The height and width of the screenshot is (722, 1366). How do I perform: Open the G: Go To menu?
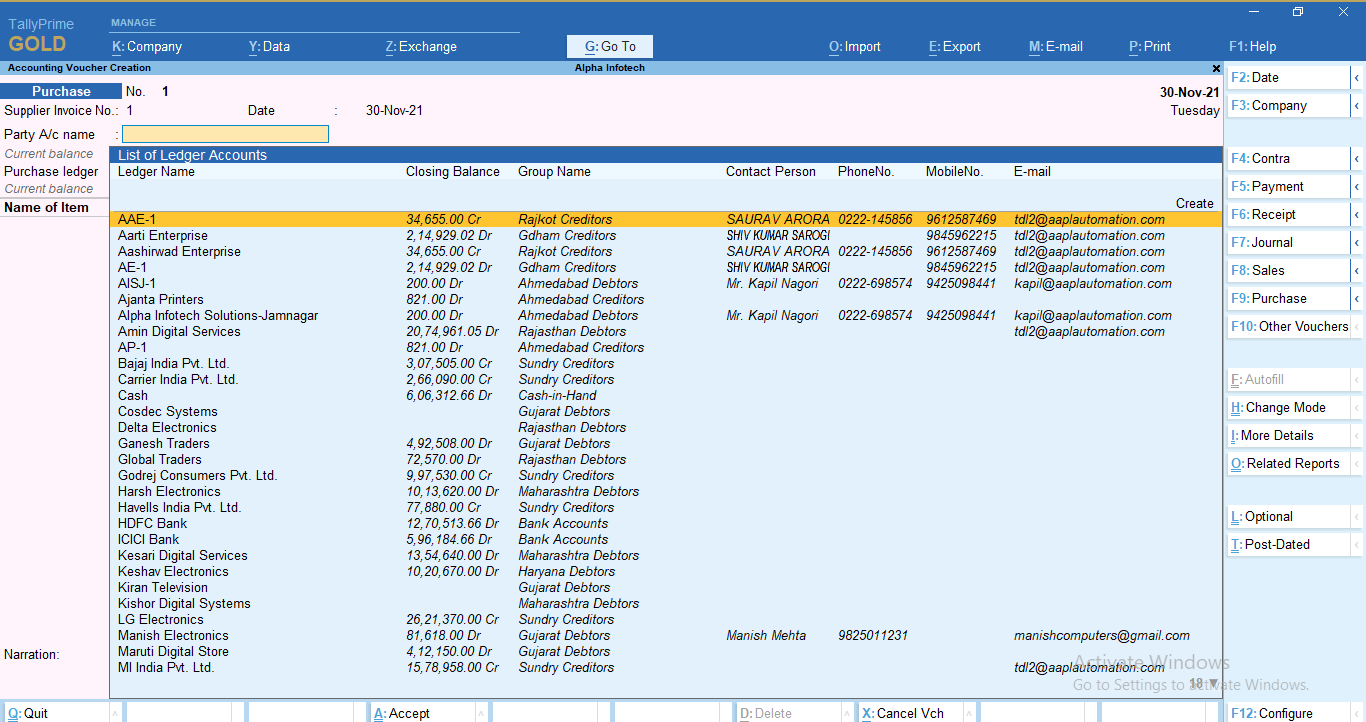pos(609,46)
